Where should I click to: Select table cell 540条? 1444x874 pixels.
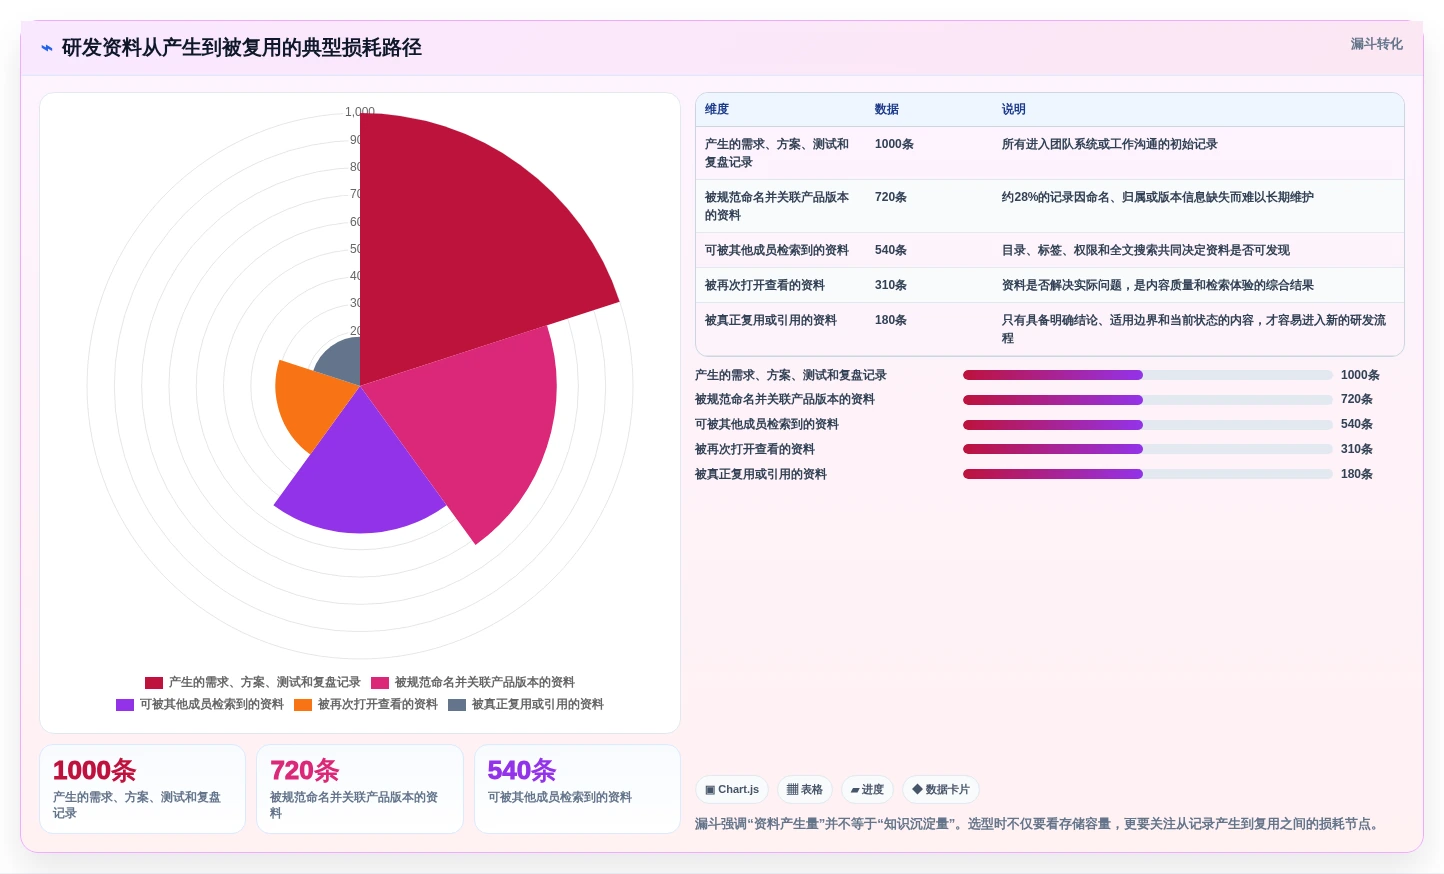click(x=891, y=250)
